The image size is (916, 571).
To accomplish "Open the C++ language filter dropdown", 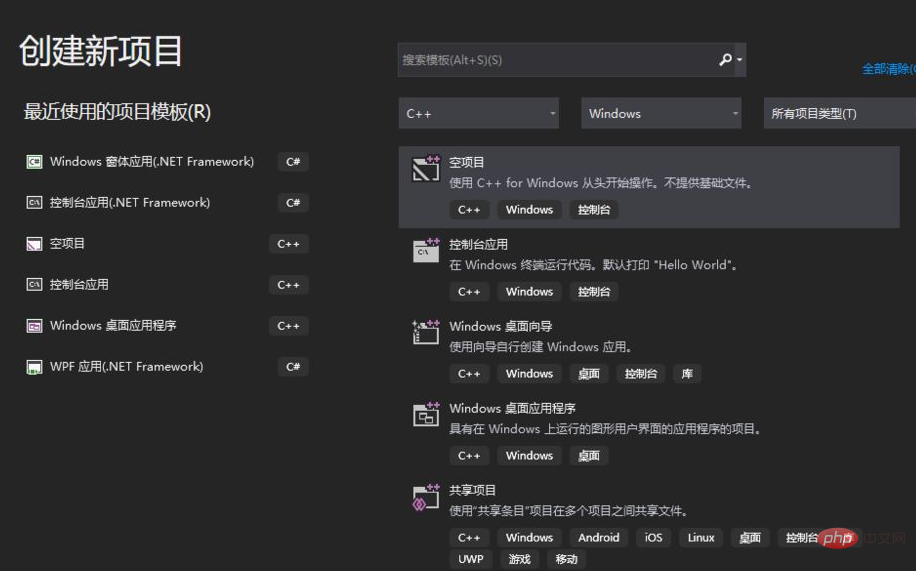I will click(x=478, y=113).
